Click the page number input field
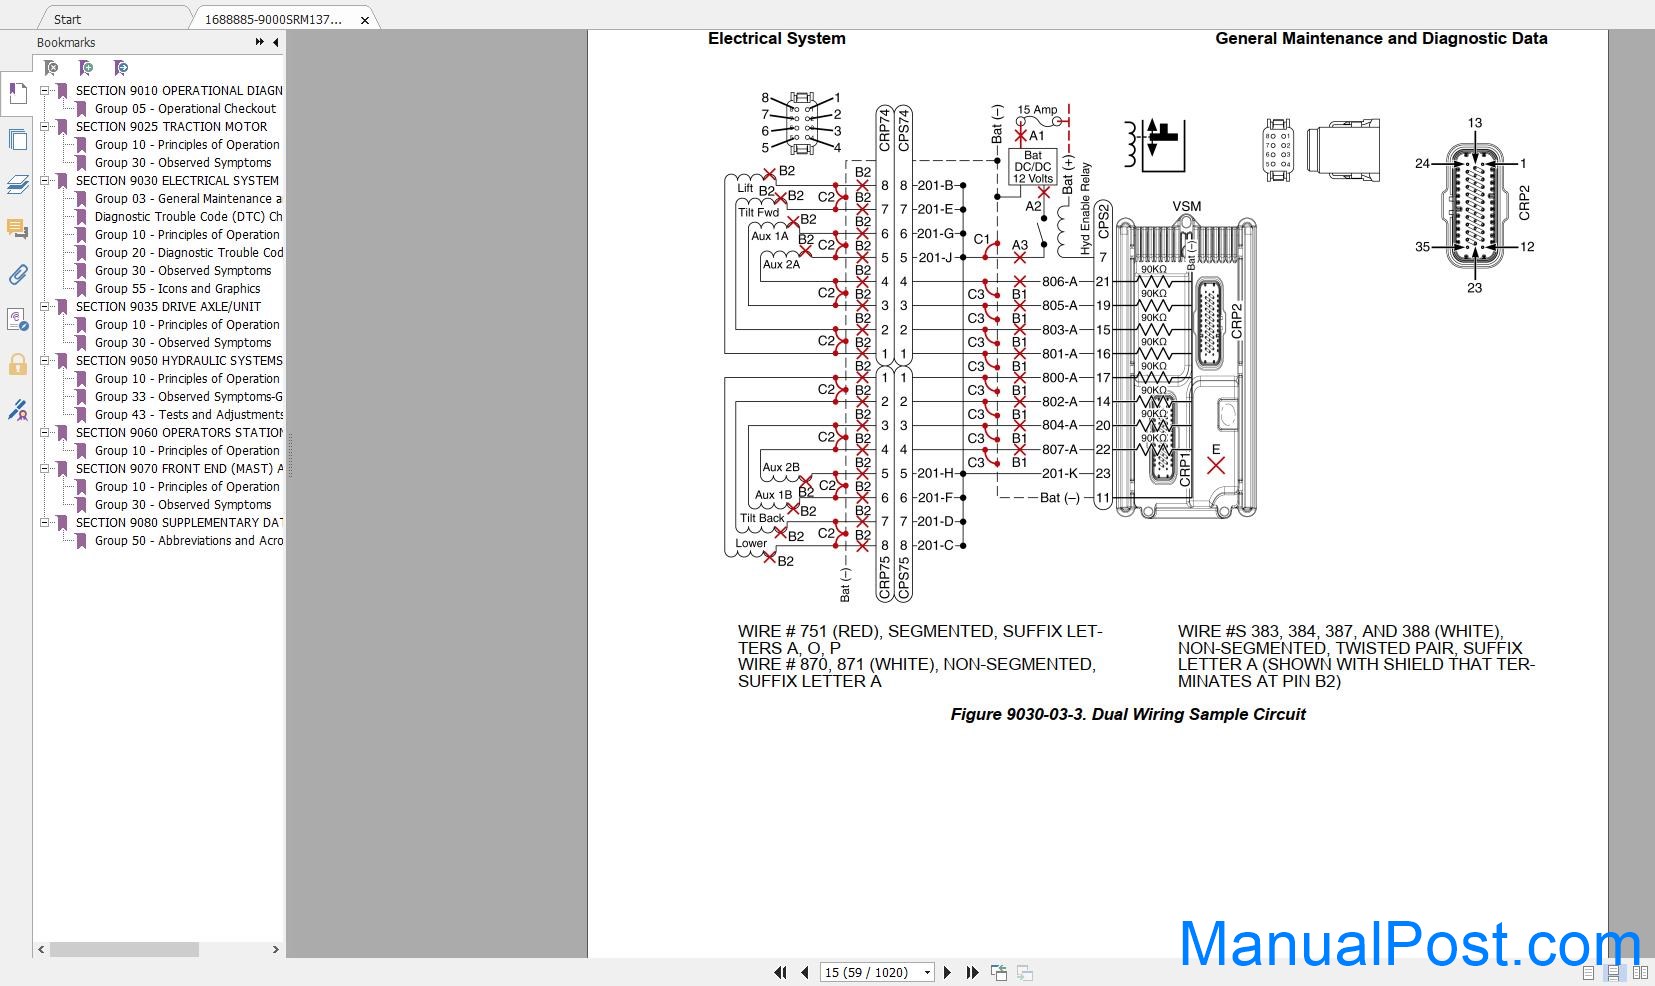 pyautogui.click(x=870, y=972)
